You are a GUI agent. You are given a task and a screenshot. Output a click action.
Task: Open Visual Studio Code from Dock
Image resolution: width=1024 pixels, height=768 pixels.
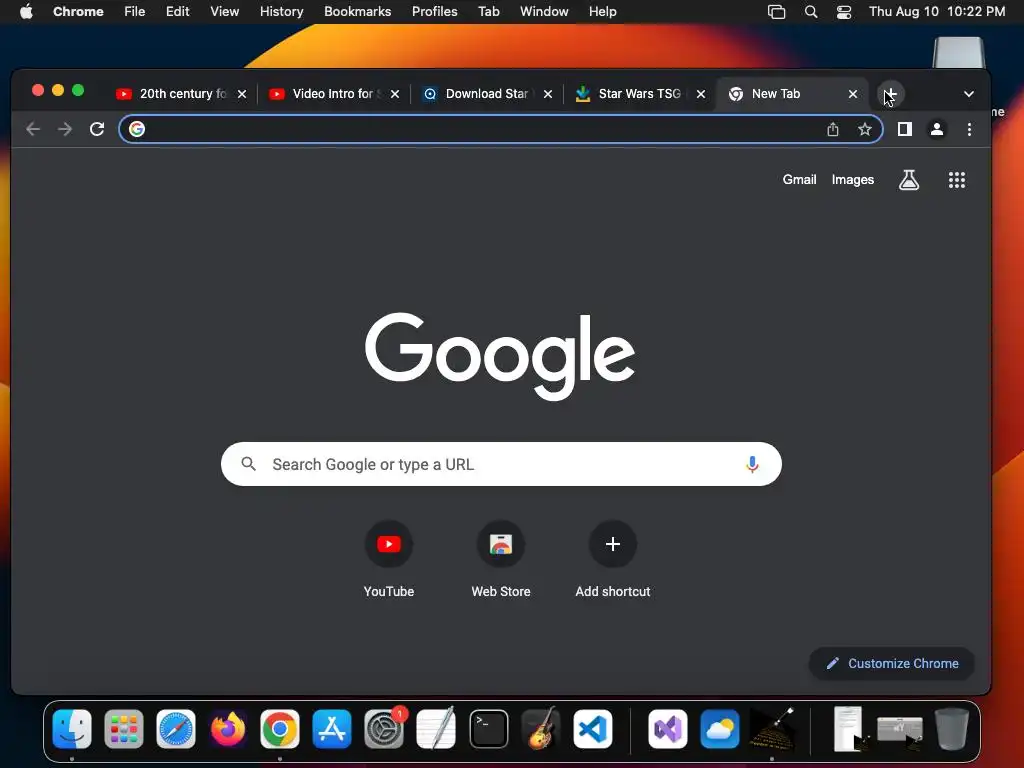(592, 729)
